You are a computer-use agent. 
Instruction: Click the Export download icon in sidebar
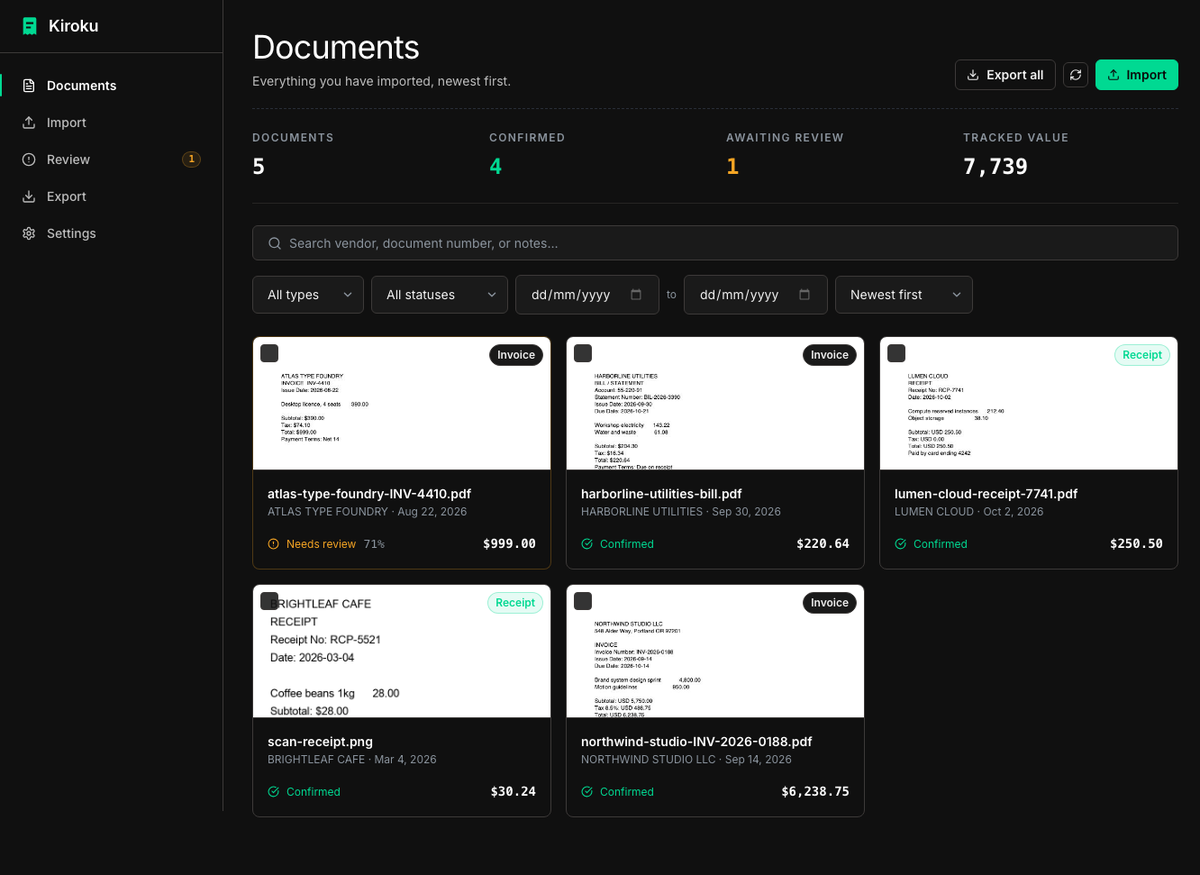coord(29,196)
